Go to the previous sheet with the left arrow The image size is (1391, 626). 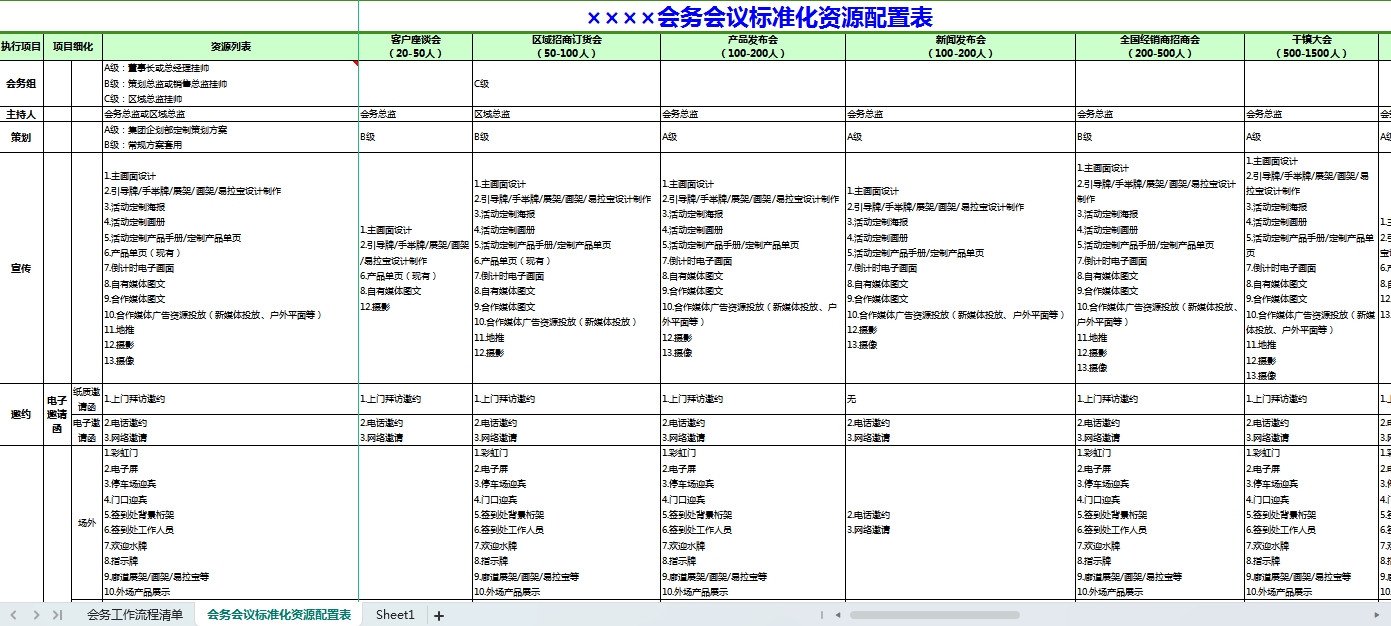pos(14,615)
